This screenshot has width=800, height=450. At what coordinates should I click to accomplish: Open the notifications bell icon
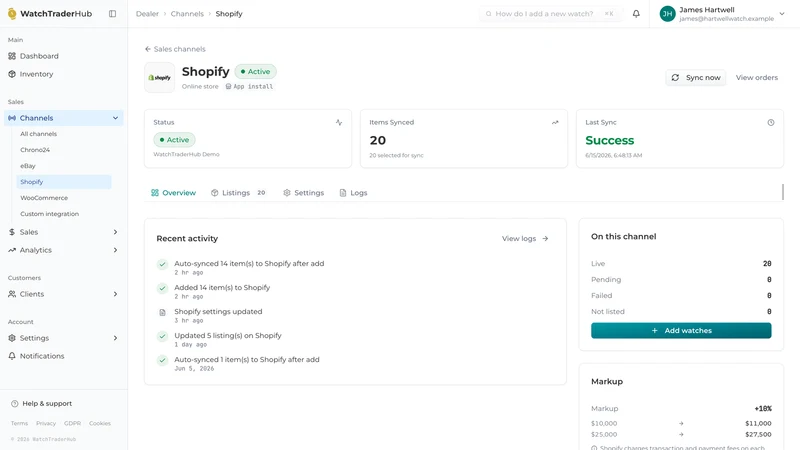(636, 14)
